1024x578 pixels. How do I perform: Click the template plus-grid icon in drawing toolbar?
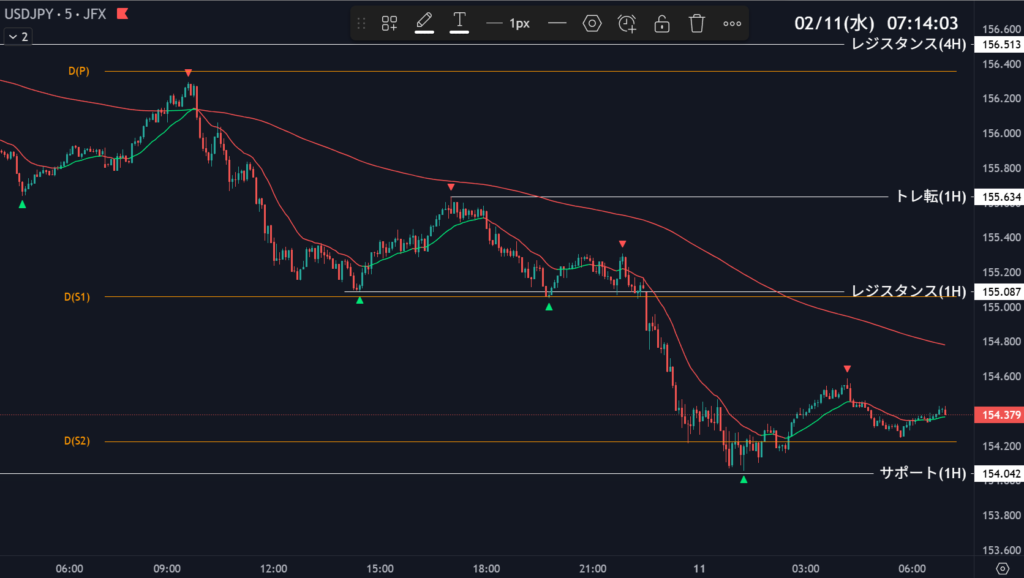tap(390, 23)
